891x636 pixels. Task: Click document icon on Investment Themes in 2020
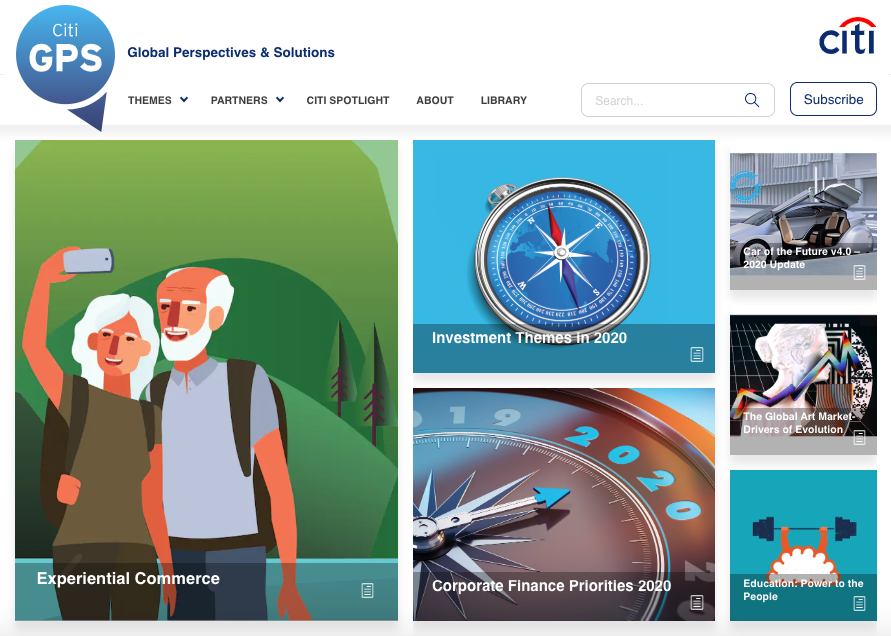pyautogui.click(x=697, y=354)
